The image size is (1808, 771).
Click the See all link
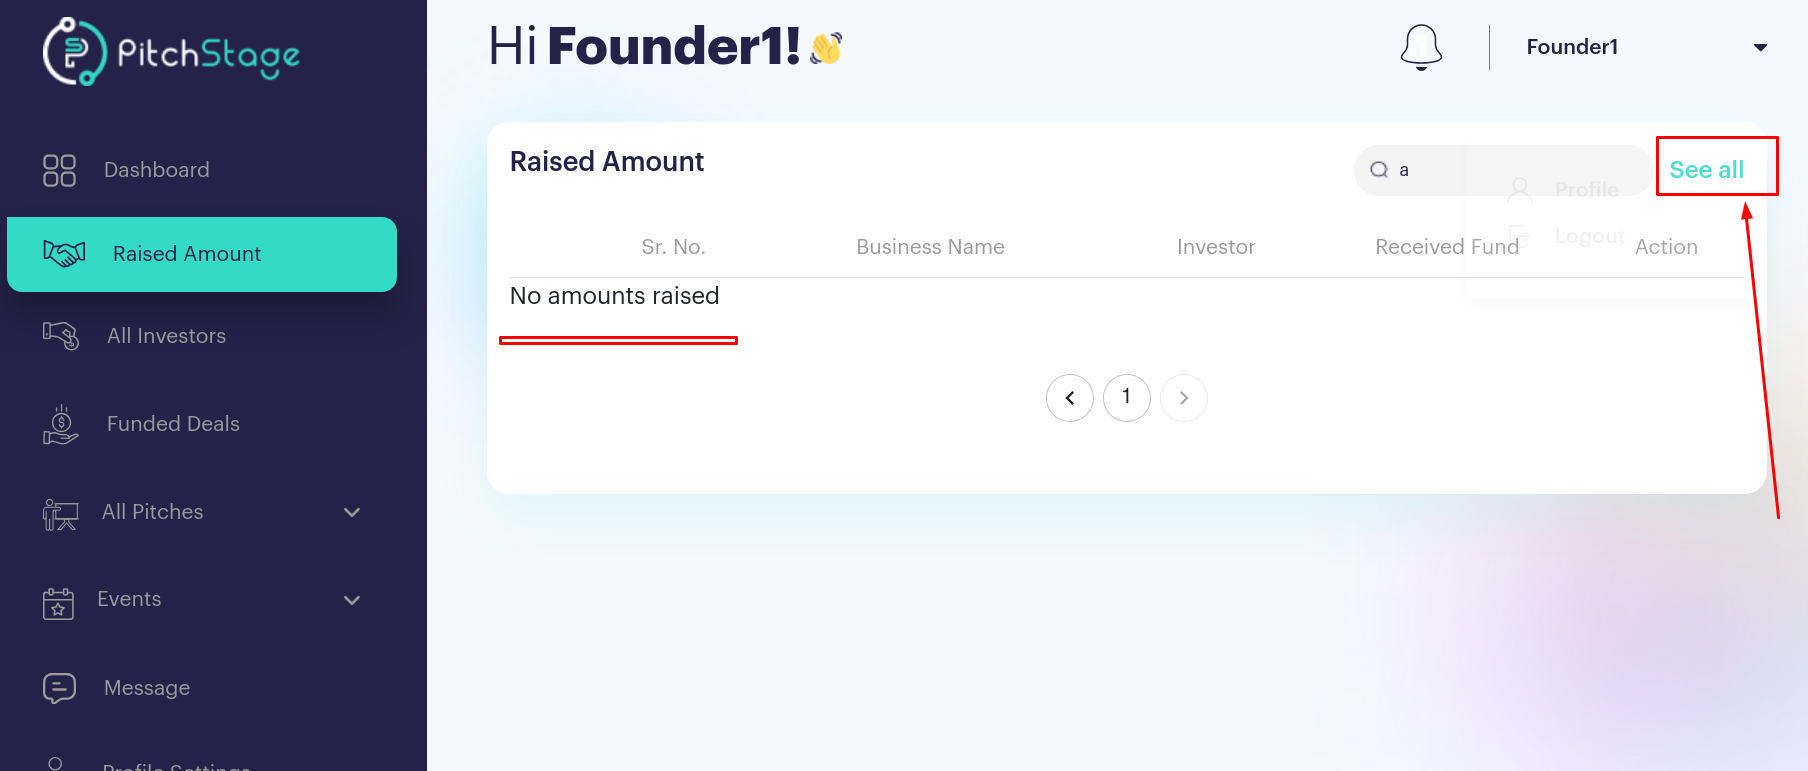click(x=1706, y=170)
